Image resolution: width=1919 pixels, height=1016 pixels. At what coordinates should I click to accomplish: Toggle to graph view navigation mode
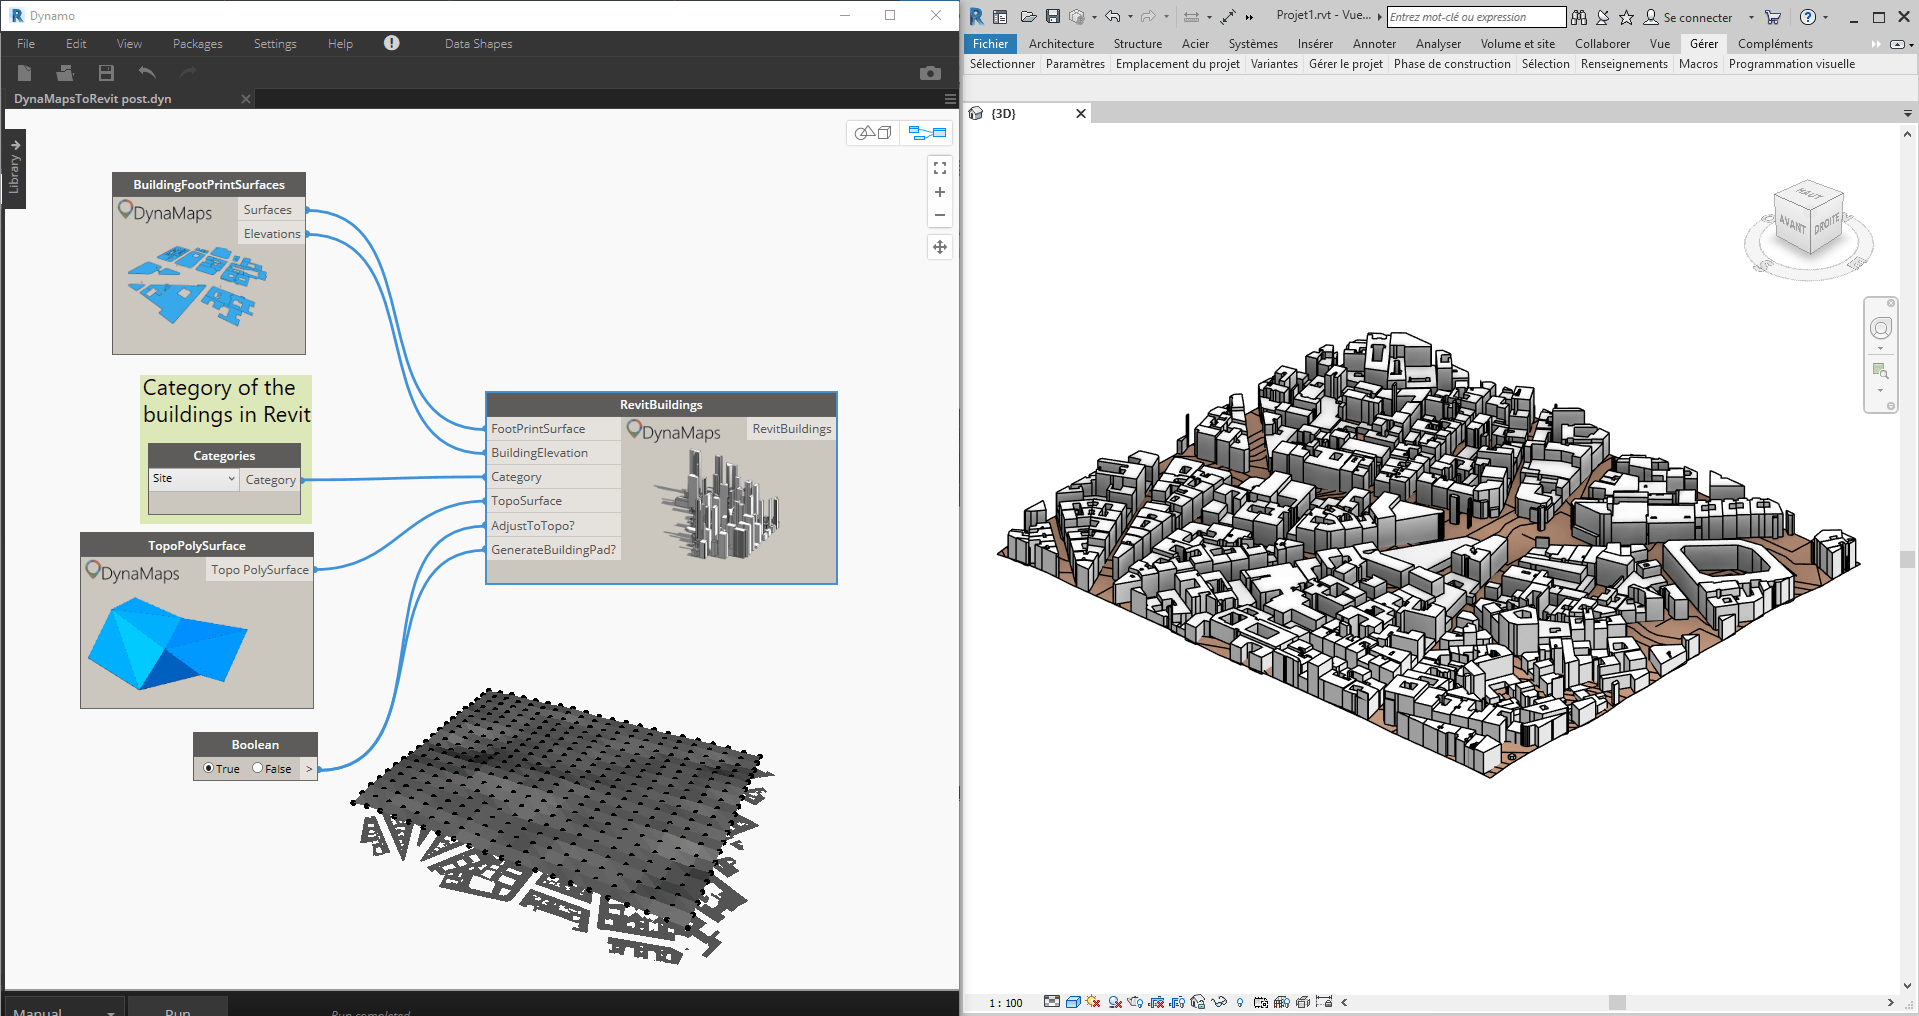pos(927,133)
